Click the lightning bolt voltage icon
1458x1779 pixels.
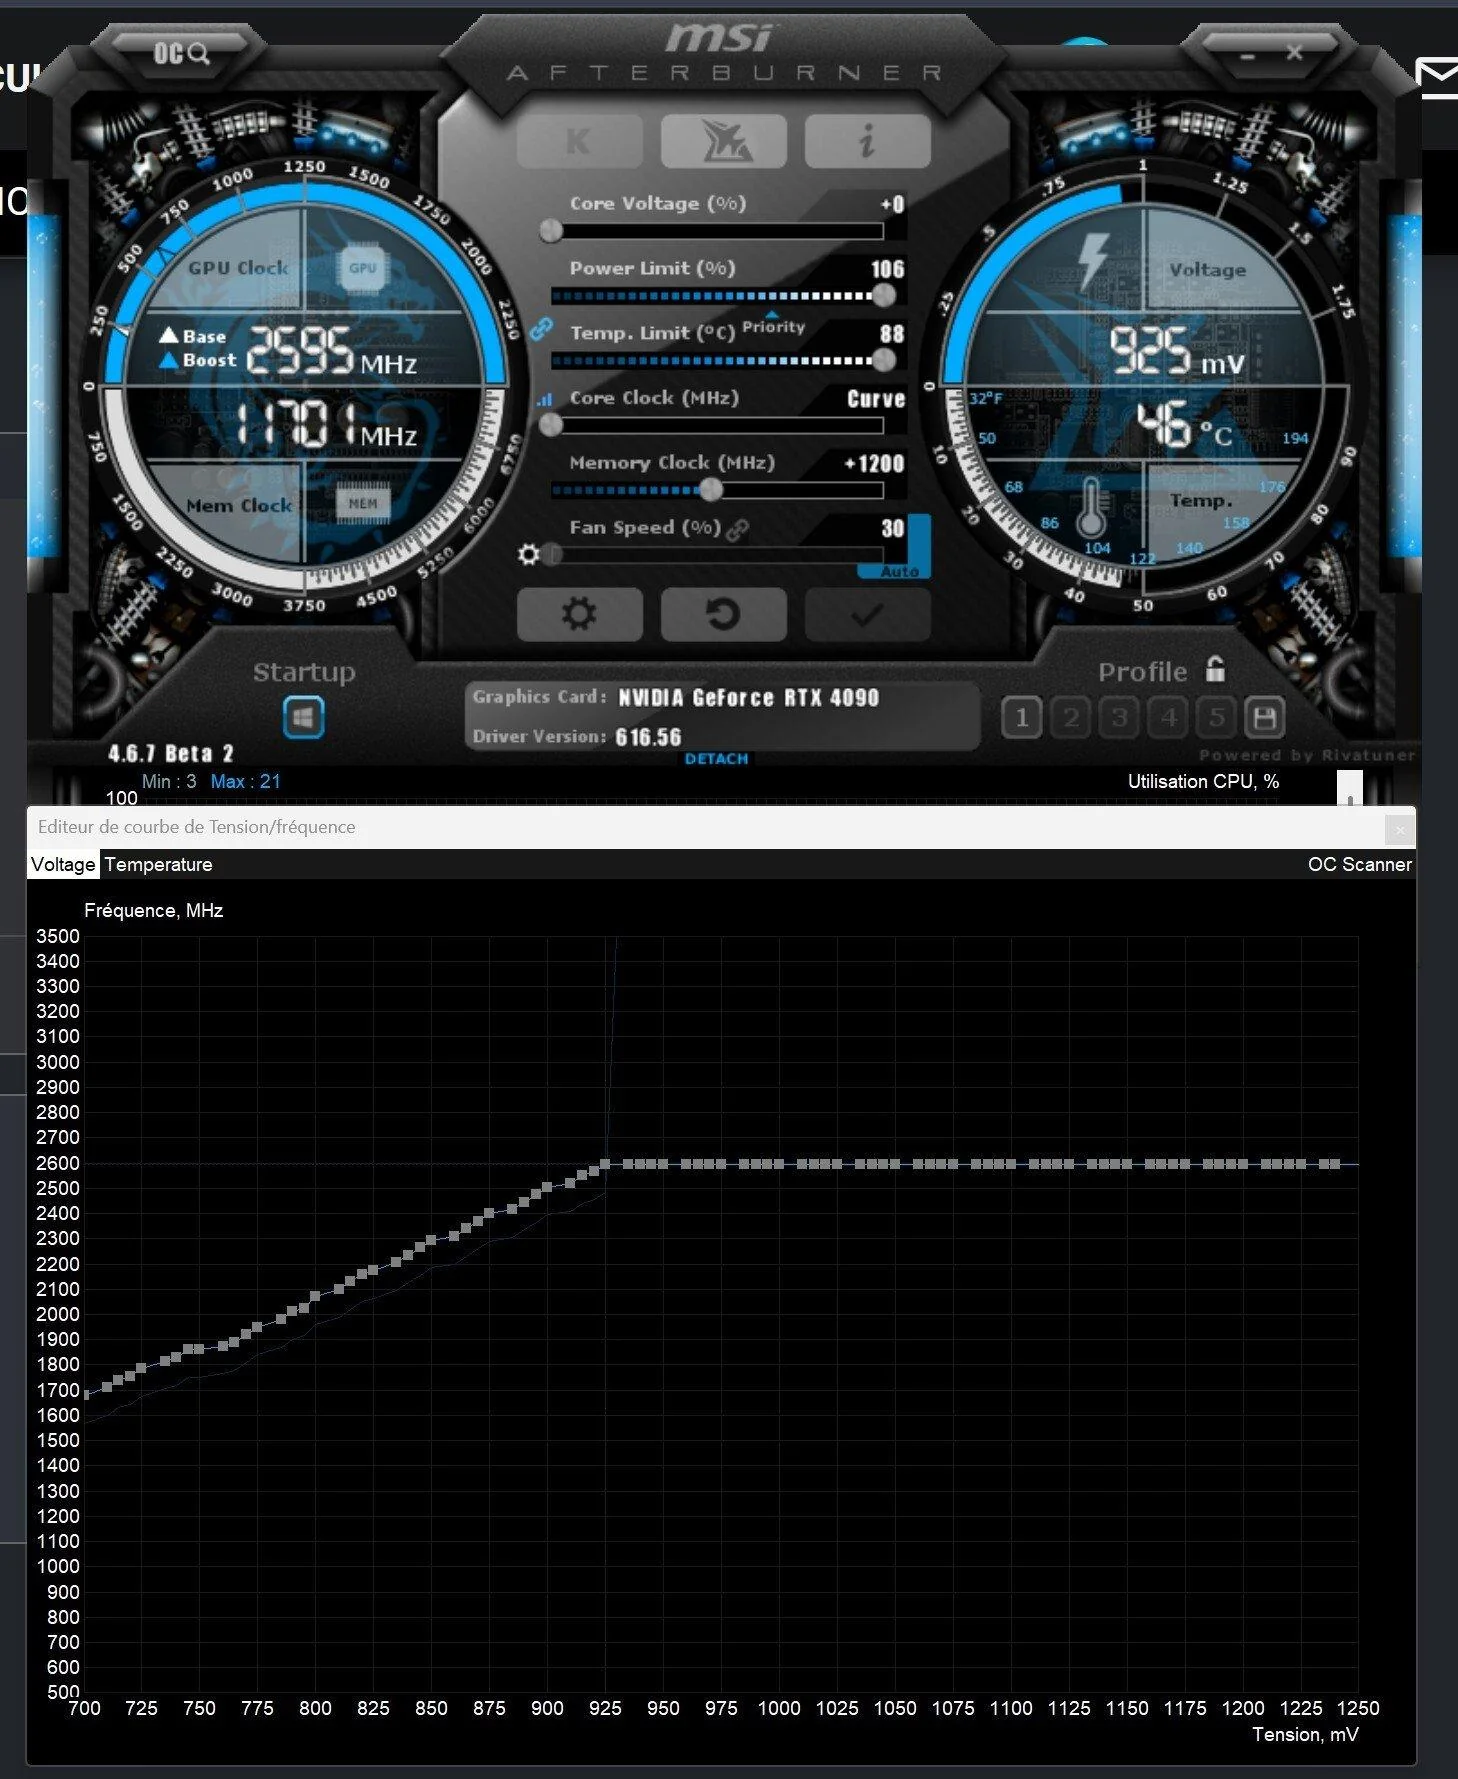point(1093,261)
